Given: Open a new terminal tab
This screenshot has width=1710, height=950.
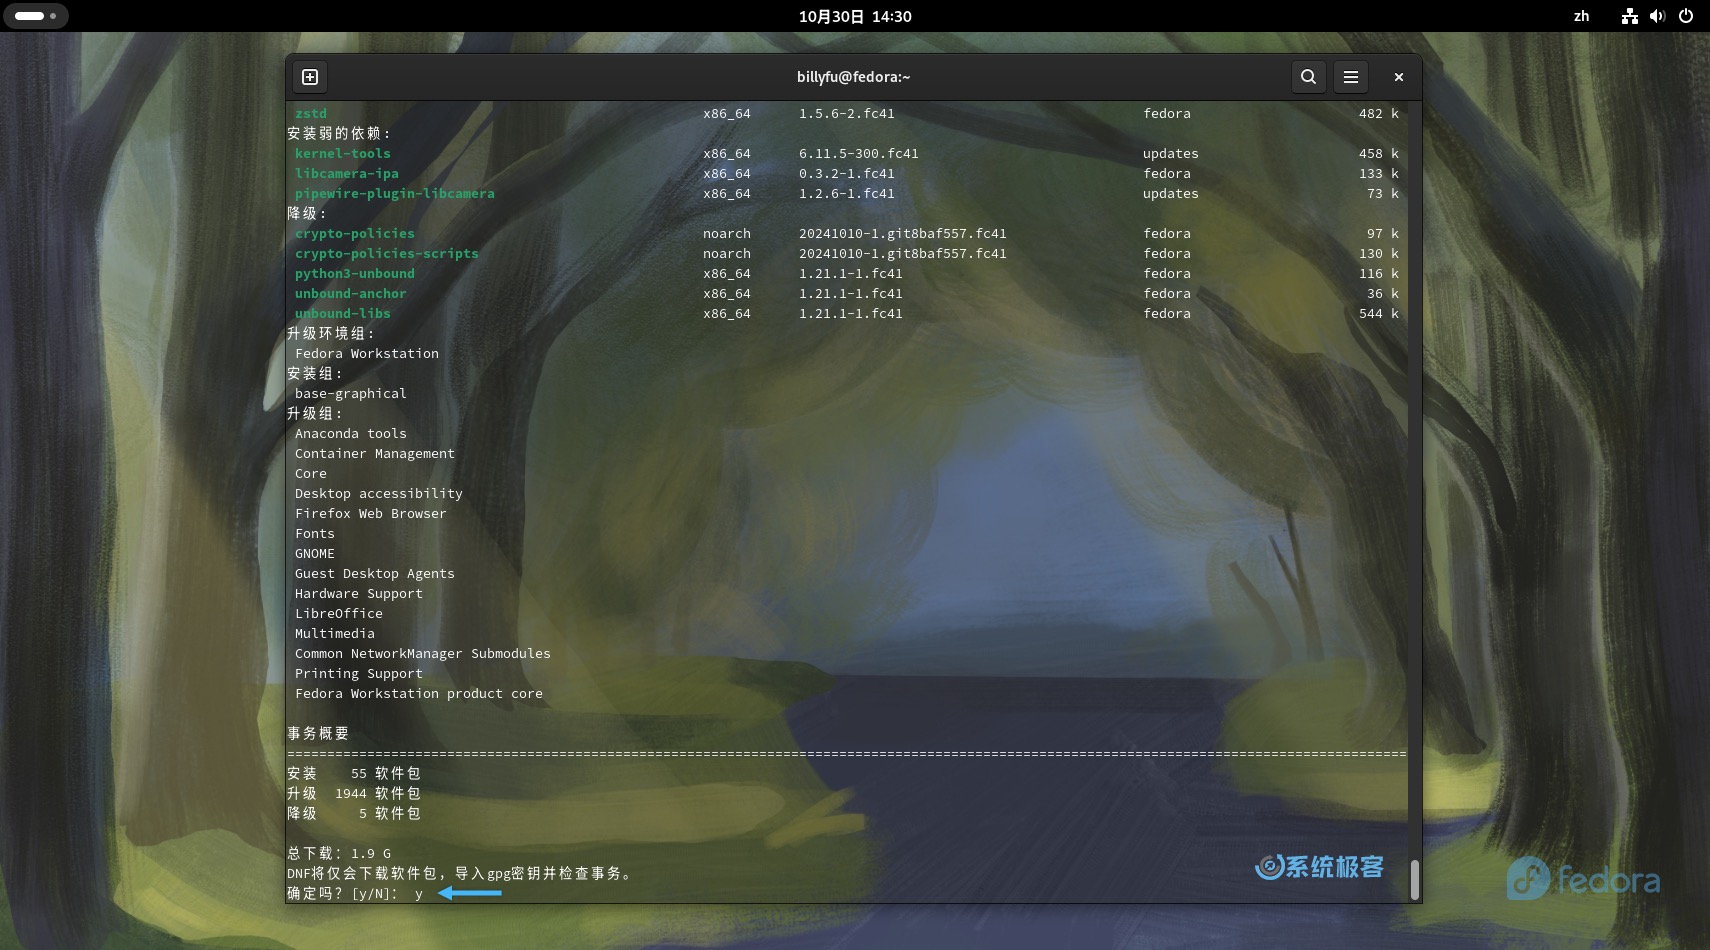Looking at the screenshot, I should point(310,77).
